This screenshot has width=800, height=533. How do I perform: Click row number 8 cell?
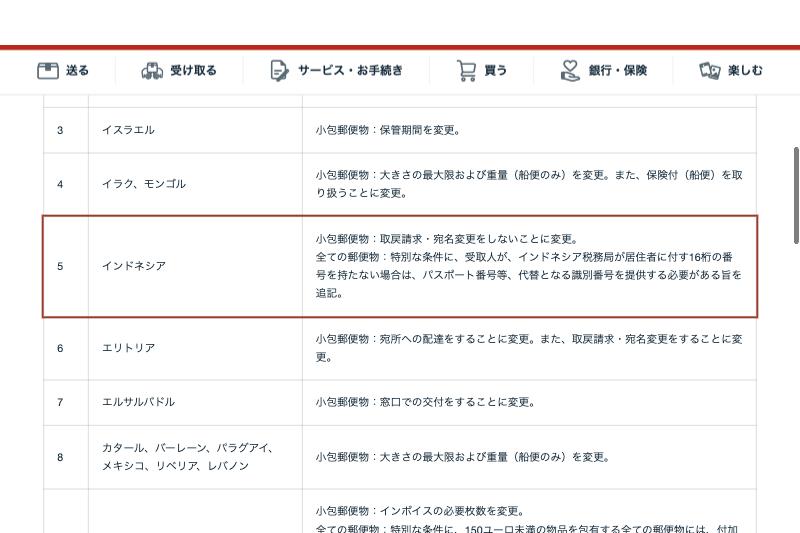point(66,457)
